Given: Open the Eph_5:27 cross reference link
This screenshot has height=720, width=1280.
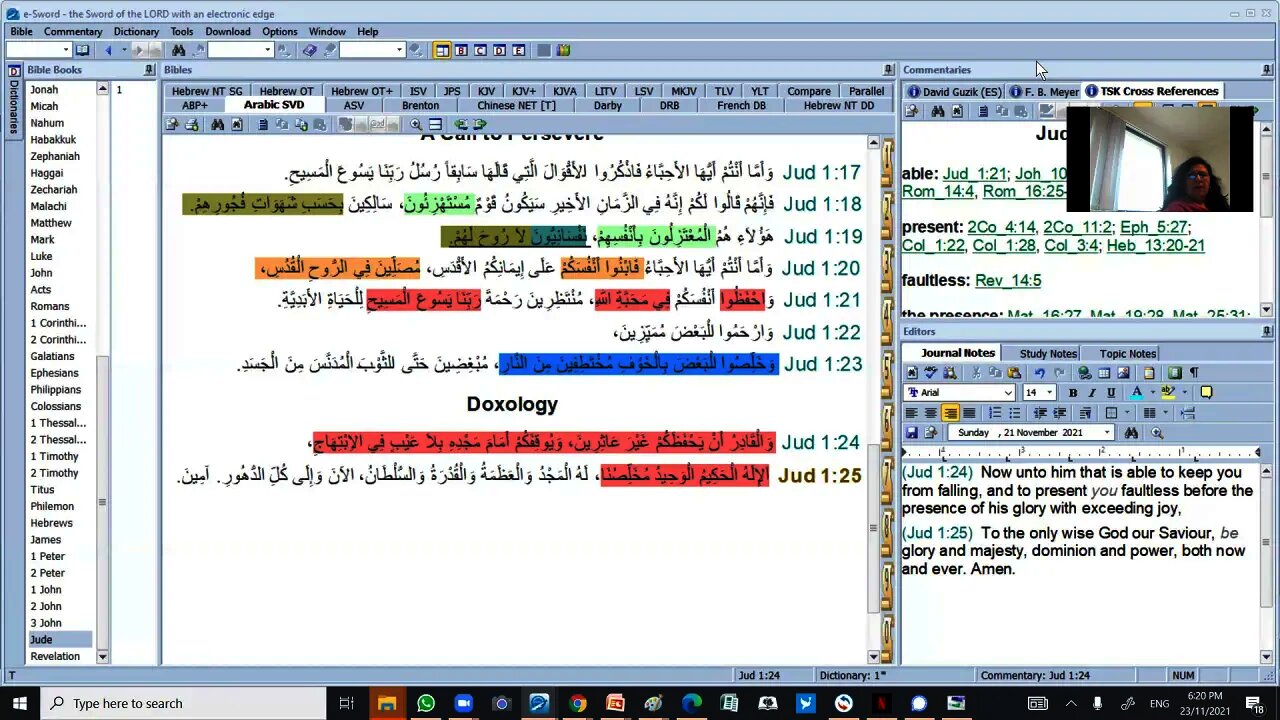Looking at the screenshot, I should point(1153,227).
